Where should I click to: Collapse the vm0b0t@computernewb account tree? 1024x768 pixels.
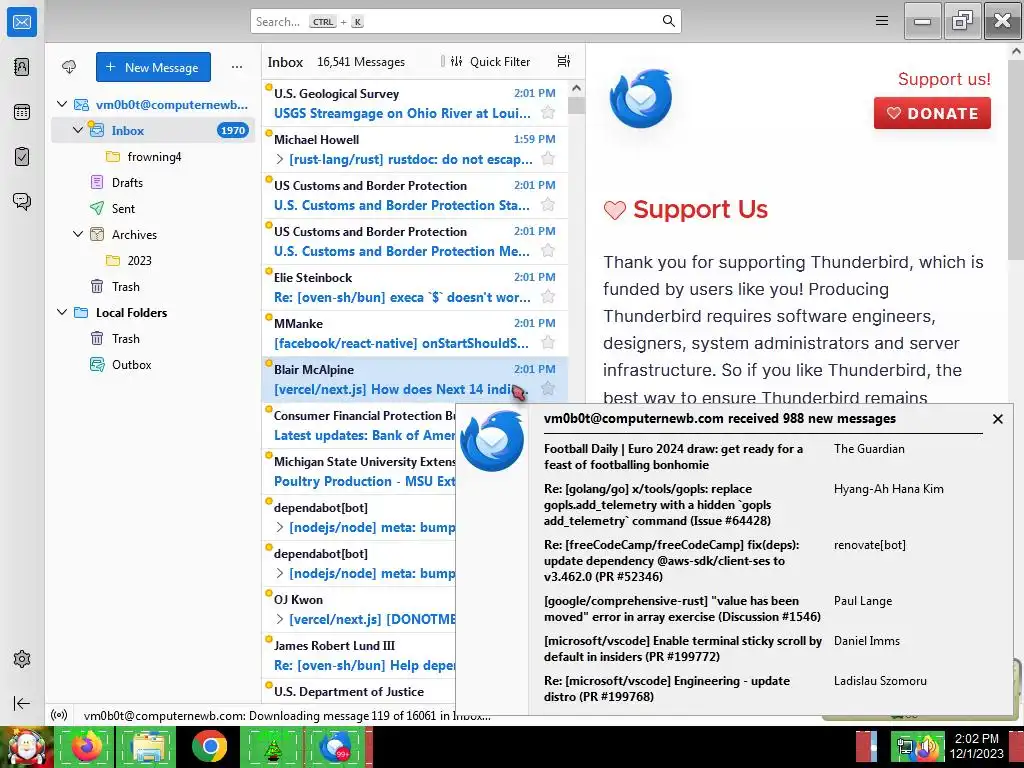(62, 104)
